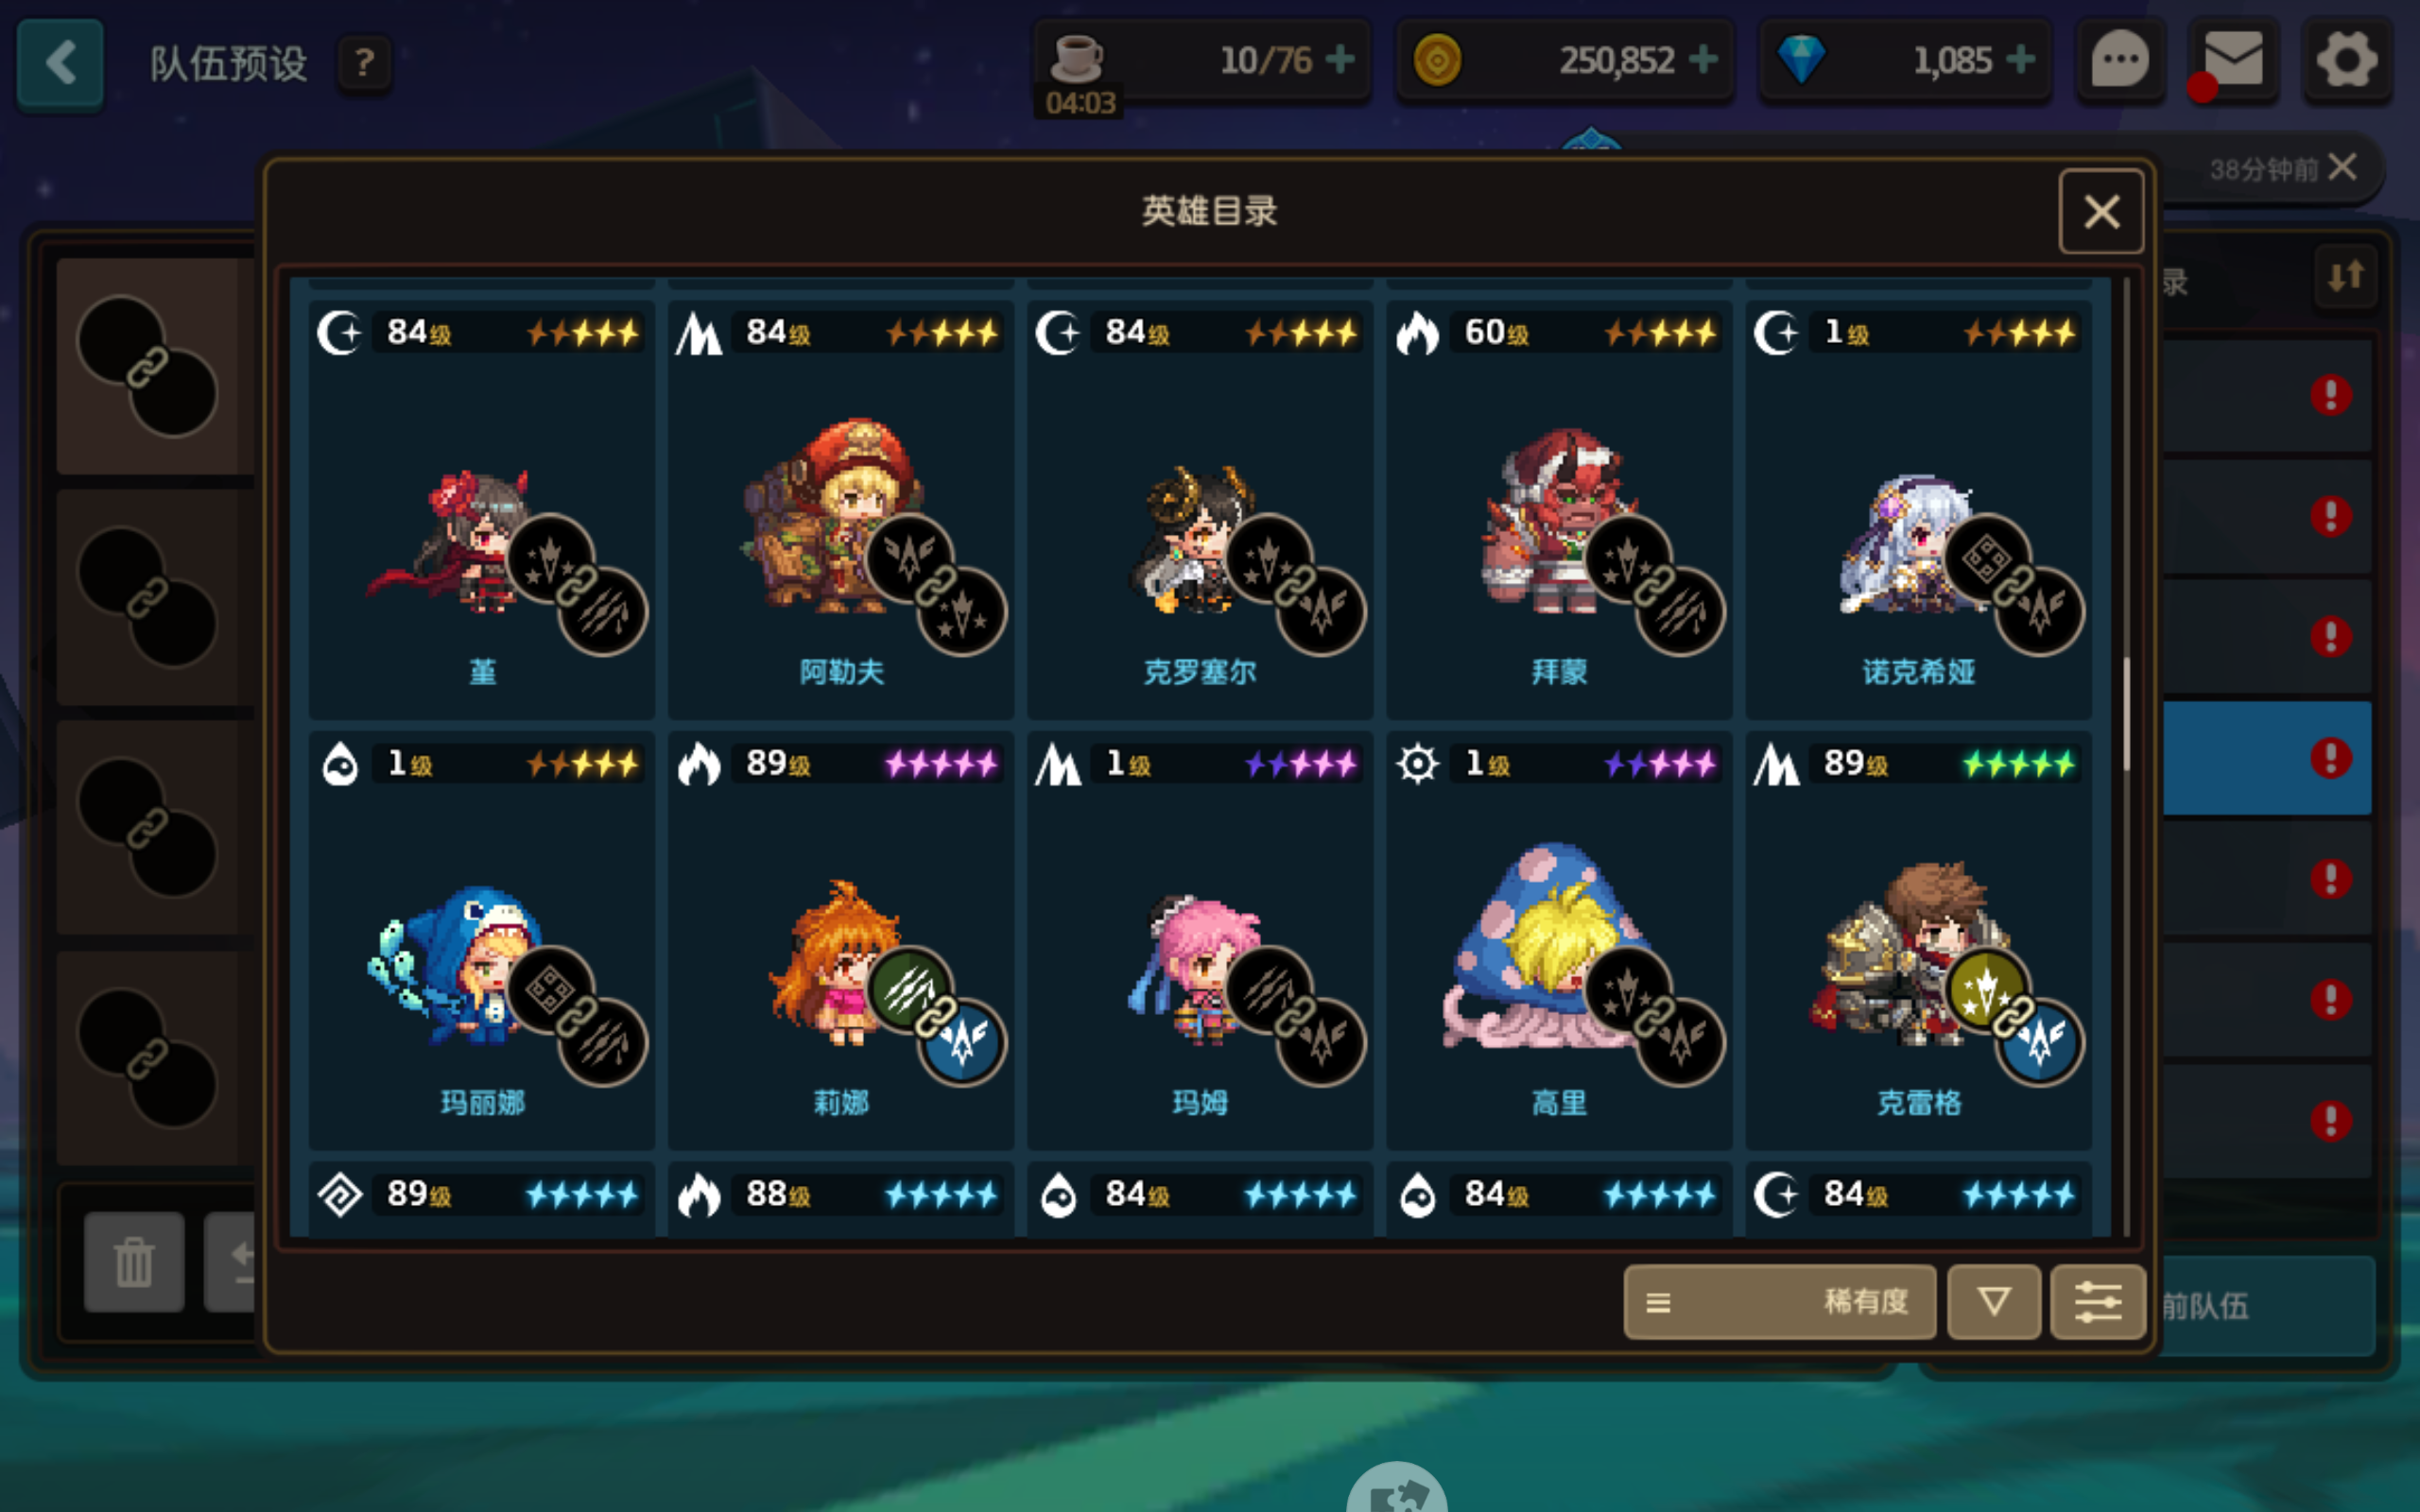Open the settings gear icon
Image resolution: width=2420 pixels, height=1512 pixels.
coord(2346,60)
